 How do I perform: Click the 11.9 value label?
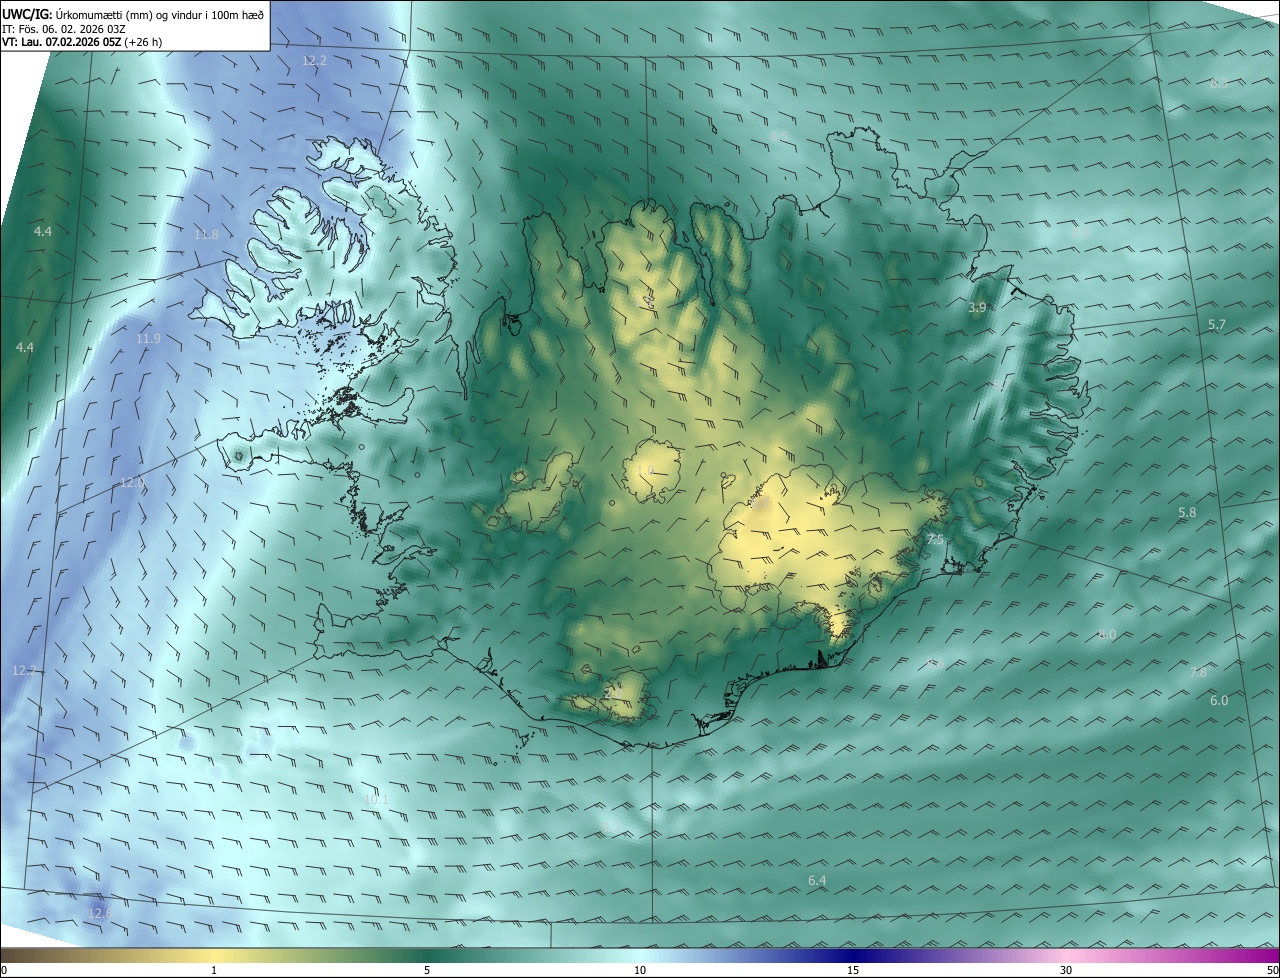point(148,338)
